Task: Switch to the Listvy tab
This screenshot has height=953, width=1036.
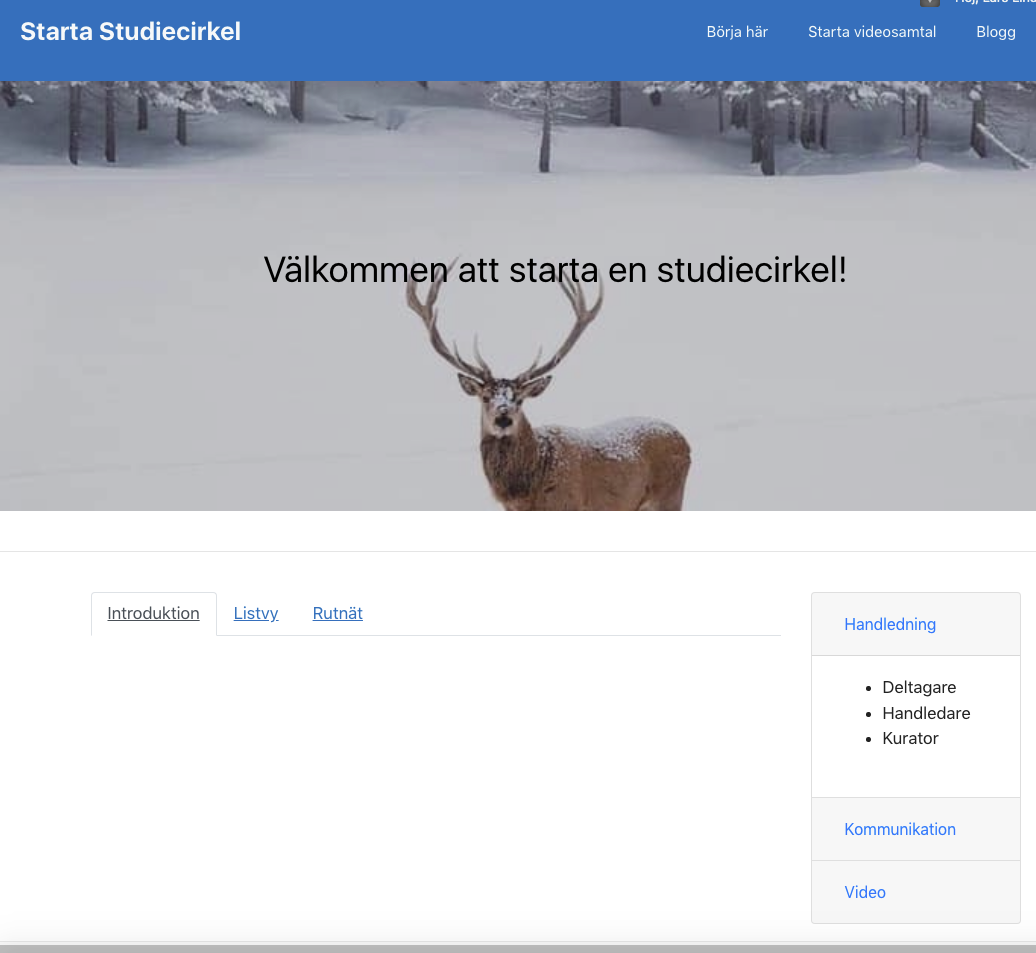Action: 256,613
